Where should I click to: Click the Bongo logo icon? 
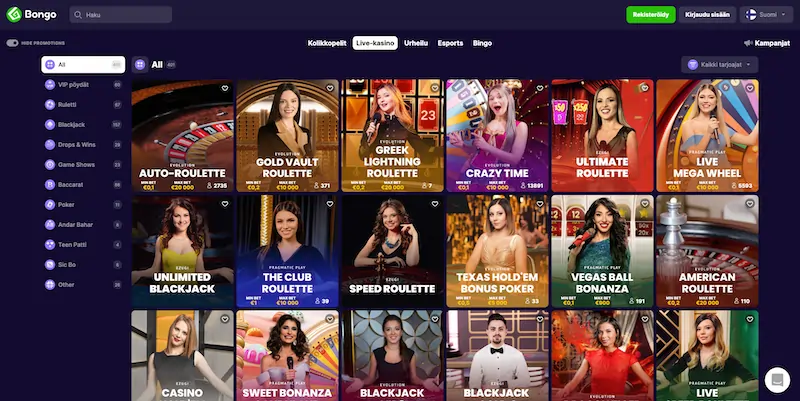[x=14, y=14]
